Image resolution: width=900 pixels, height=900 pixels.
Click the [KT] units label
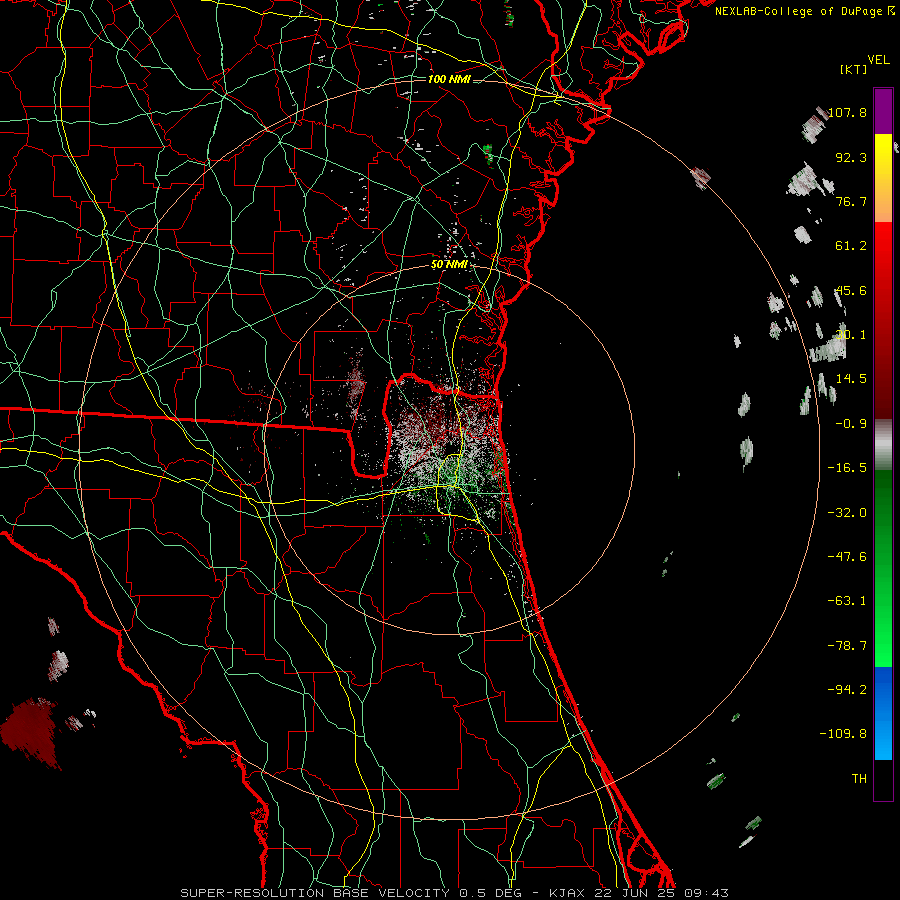point(853,69)
